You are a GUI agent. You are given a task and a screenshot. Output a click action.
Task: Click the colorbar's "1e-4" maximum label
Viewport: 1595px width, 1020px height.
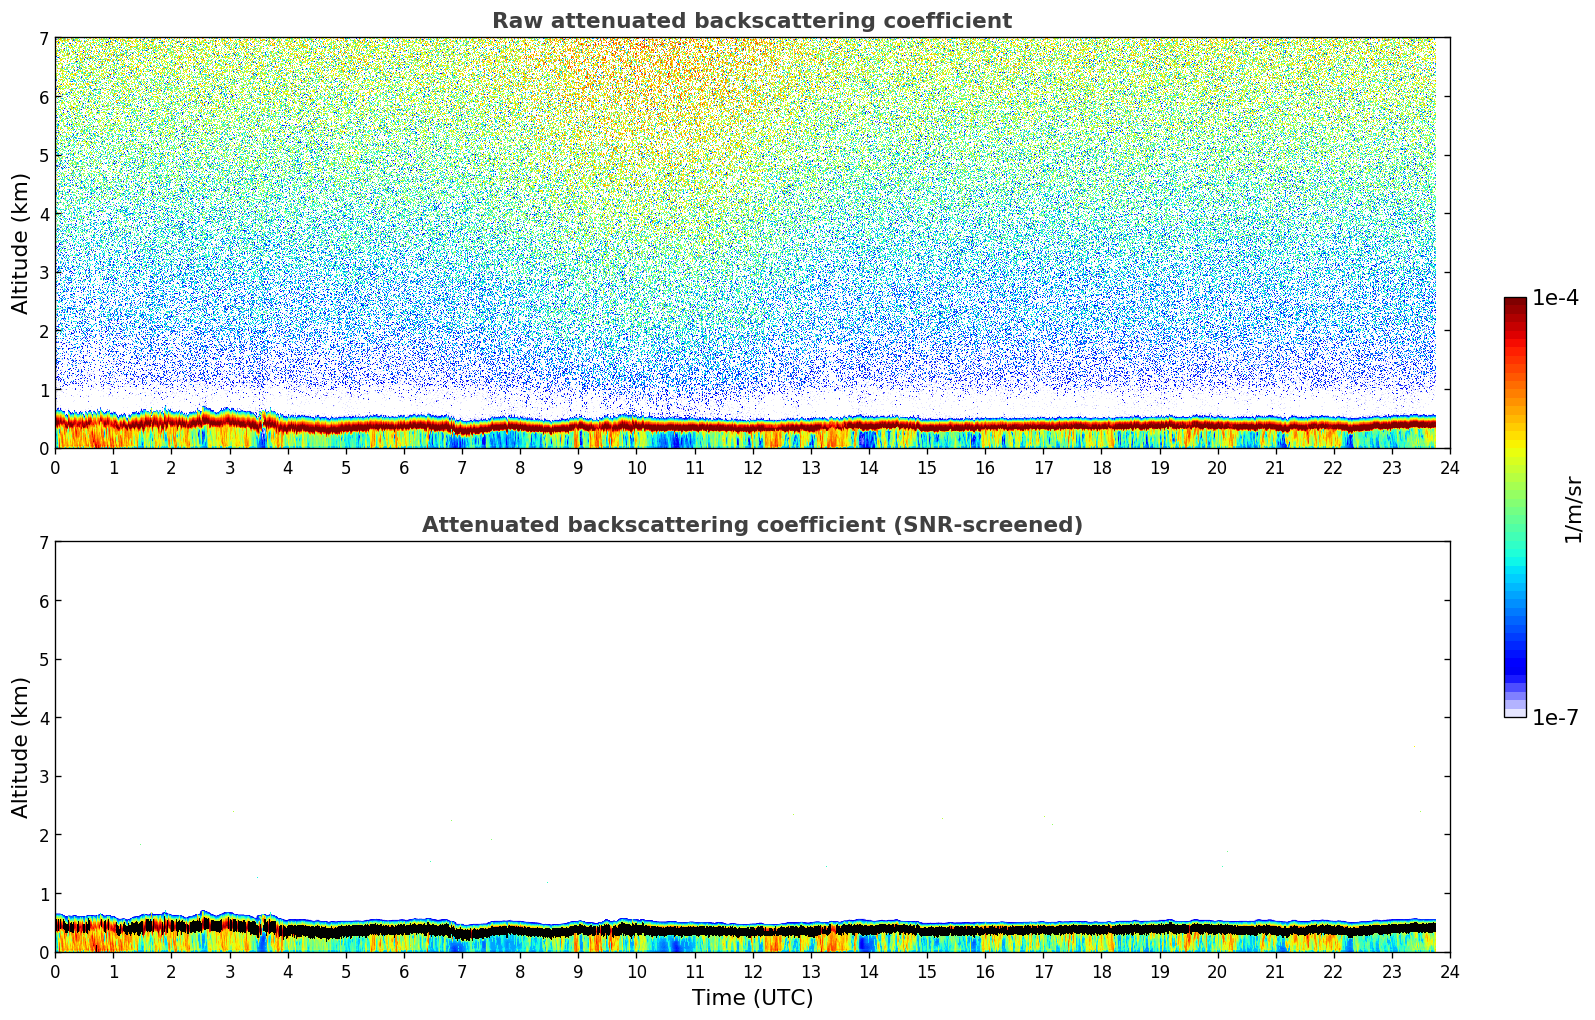pos(1555,298)
